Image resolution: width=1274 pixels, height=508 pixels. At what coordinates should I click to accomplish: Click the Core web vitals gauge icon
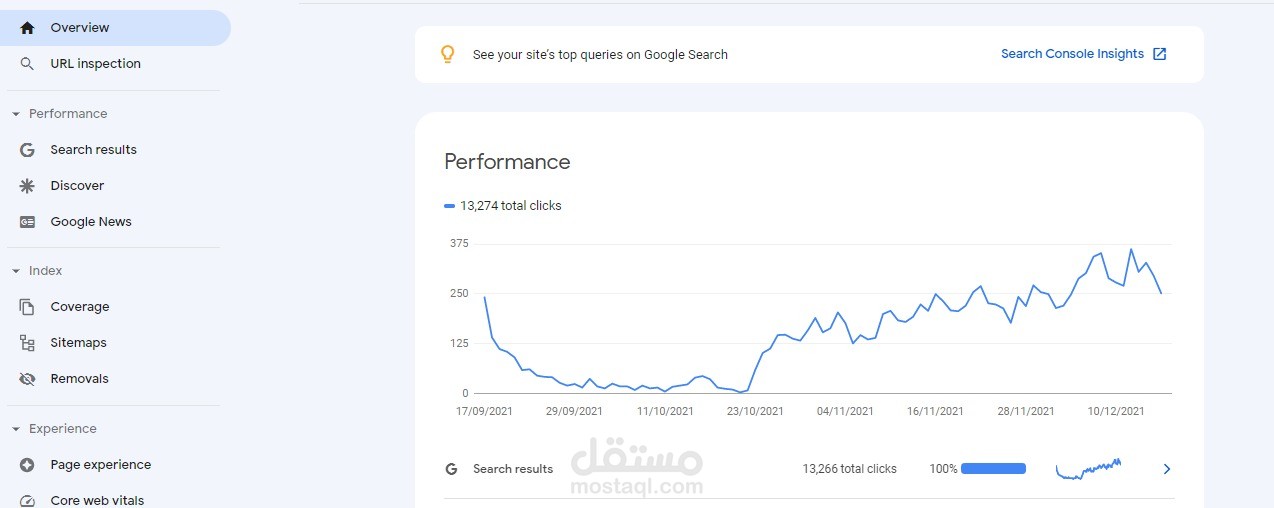pos(27,501)
